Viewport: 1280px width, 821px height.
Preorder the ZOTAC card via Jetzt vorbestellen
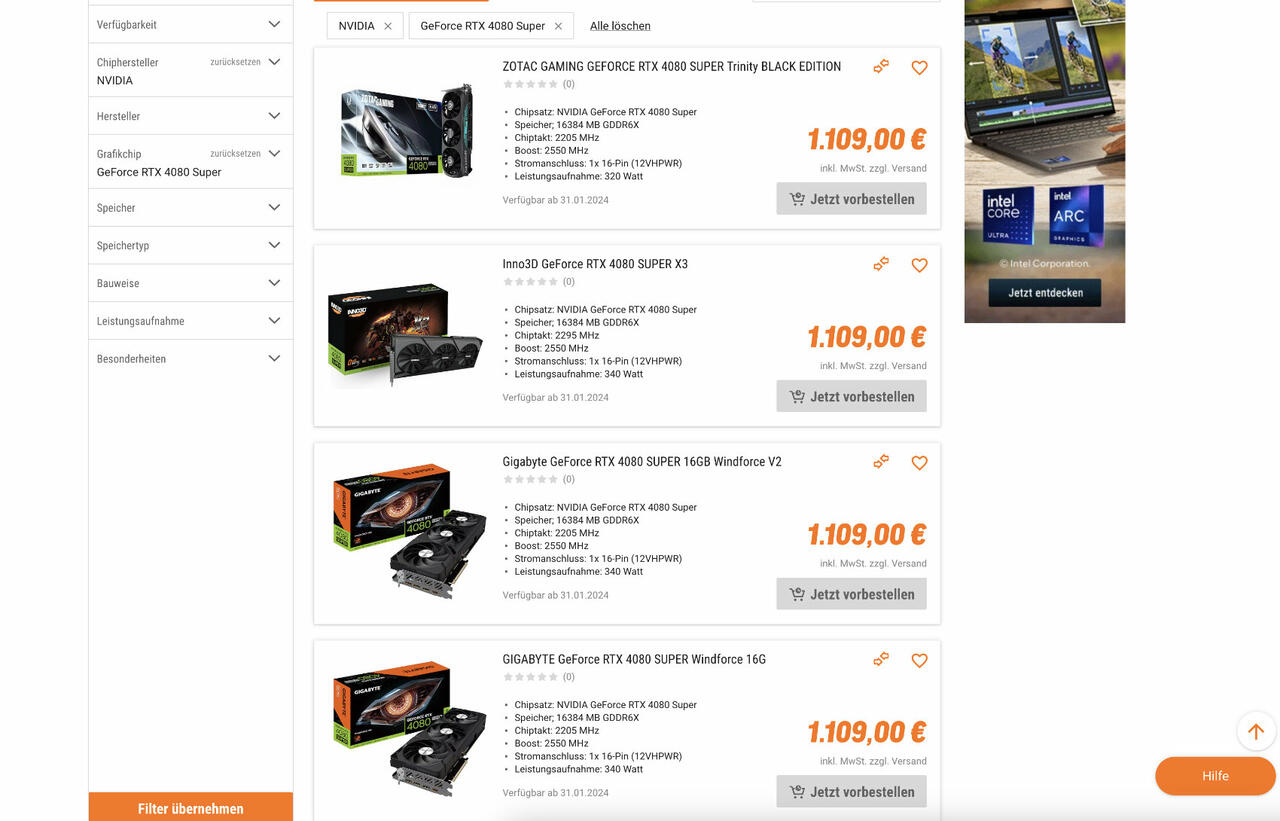[851, 198]
